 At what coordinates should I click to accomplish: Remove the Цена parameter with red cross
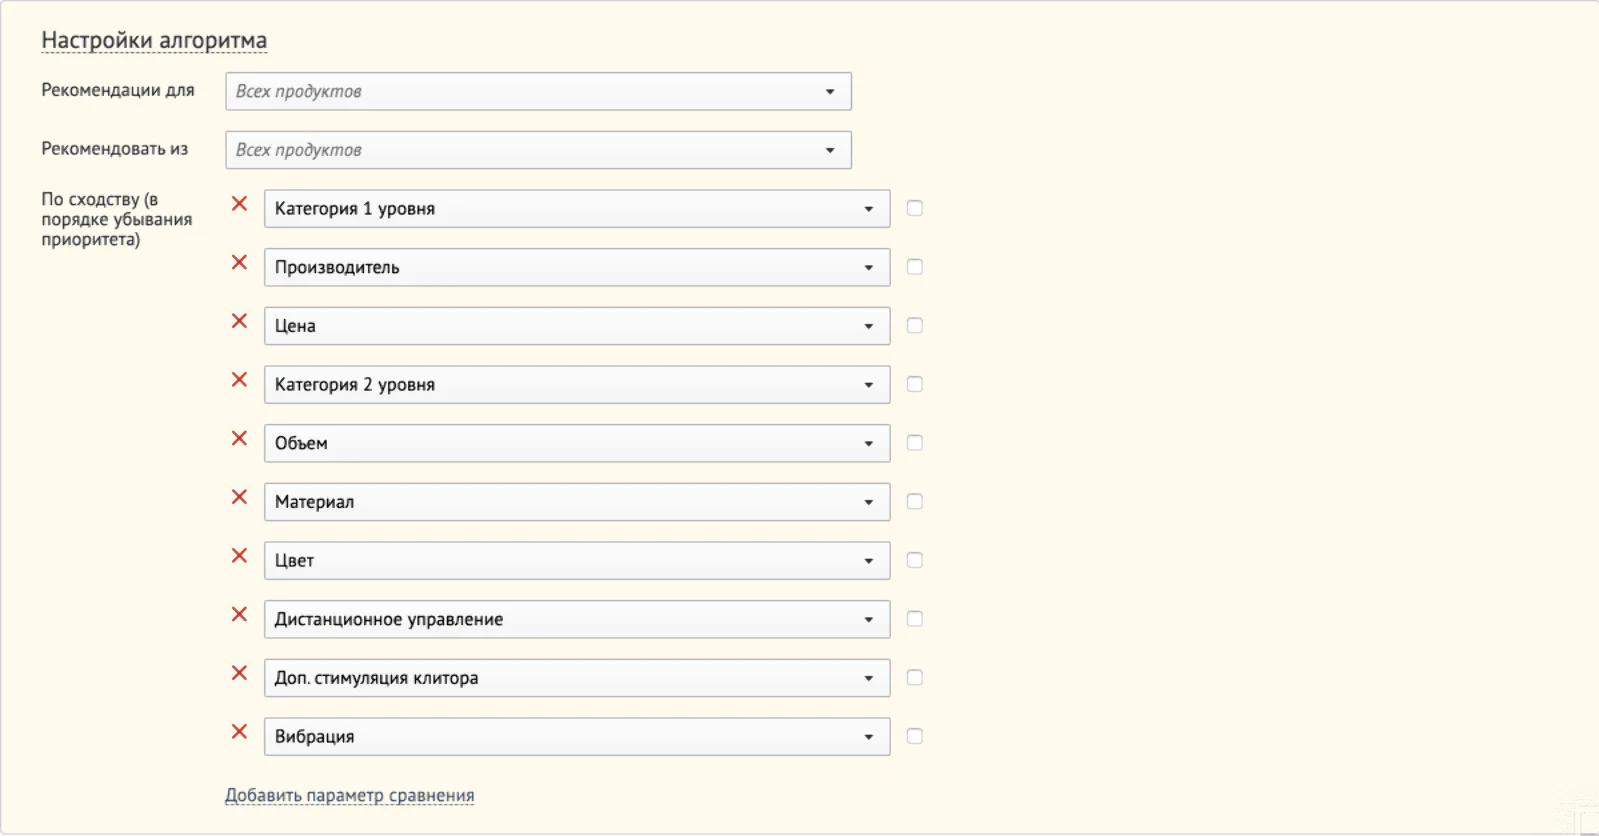tap(239, 321)
